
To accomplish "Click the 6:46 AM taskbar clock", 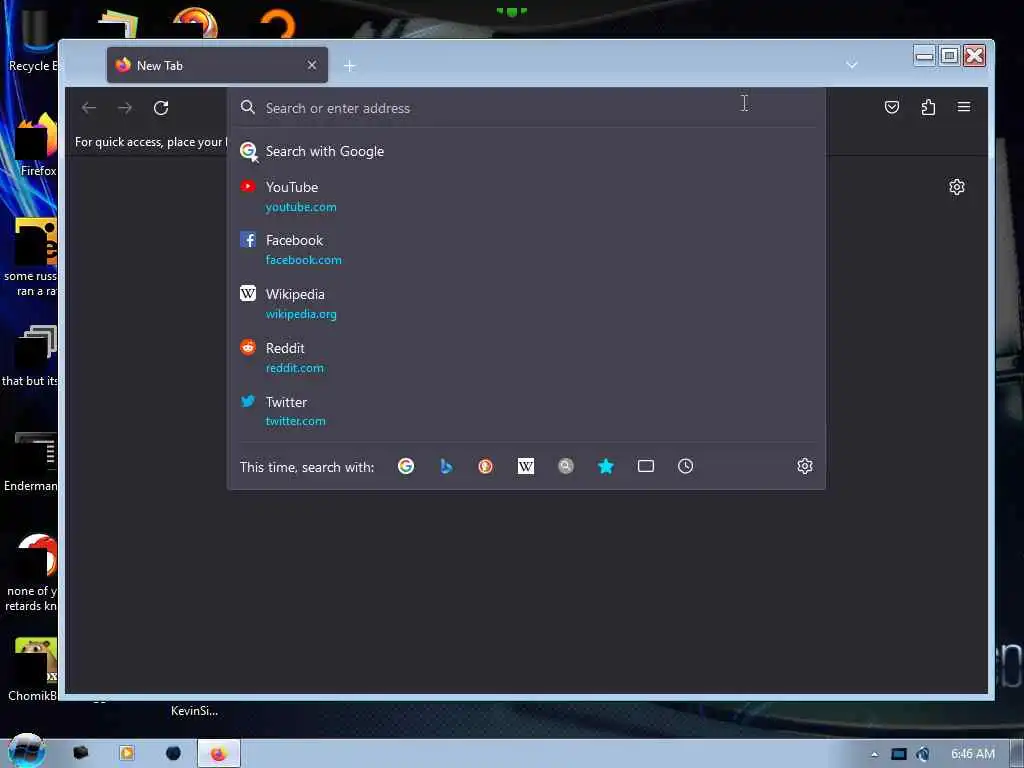I will pyautogui.click(x=973, y=754).
